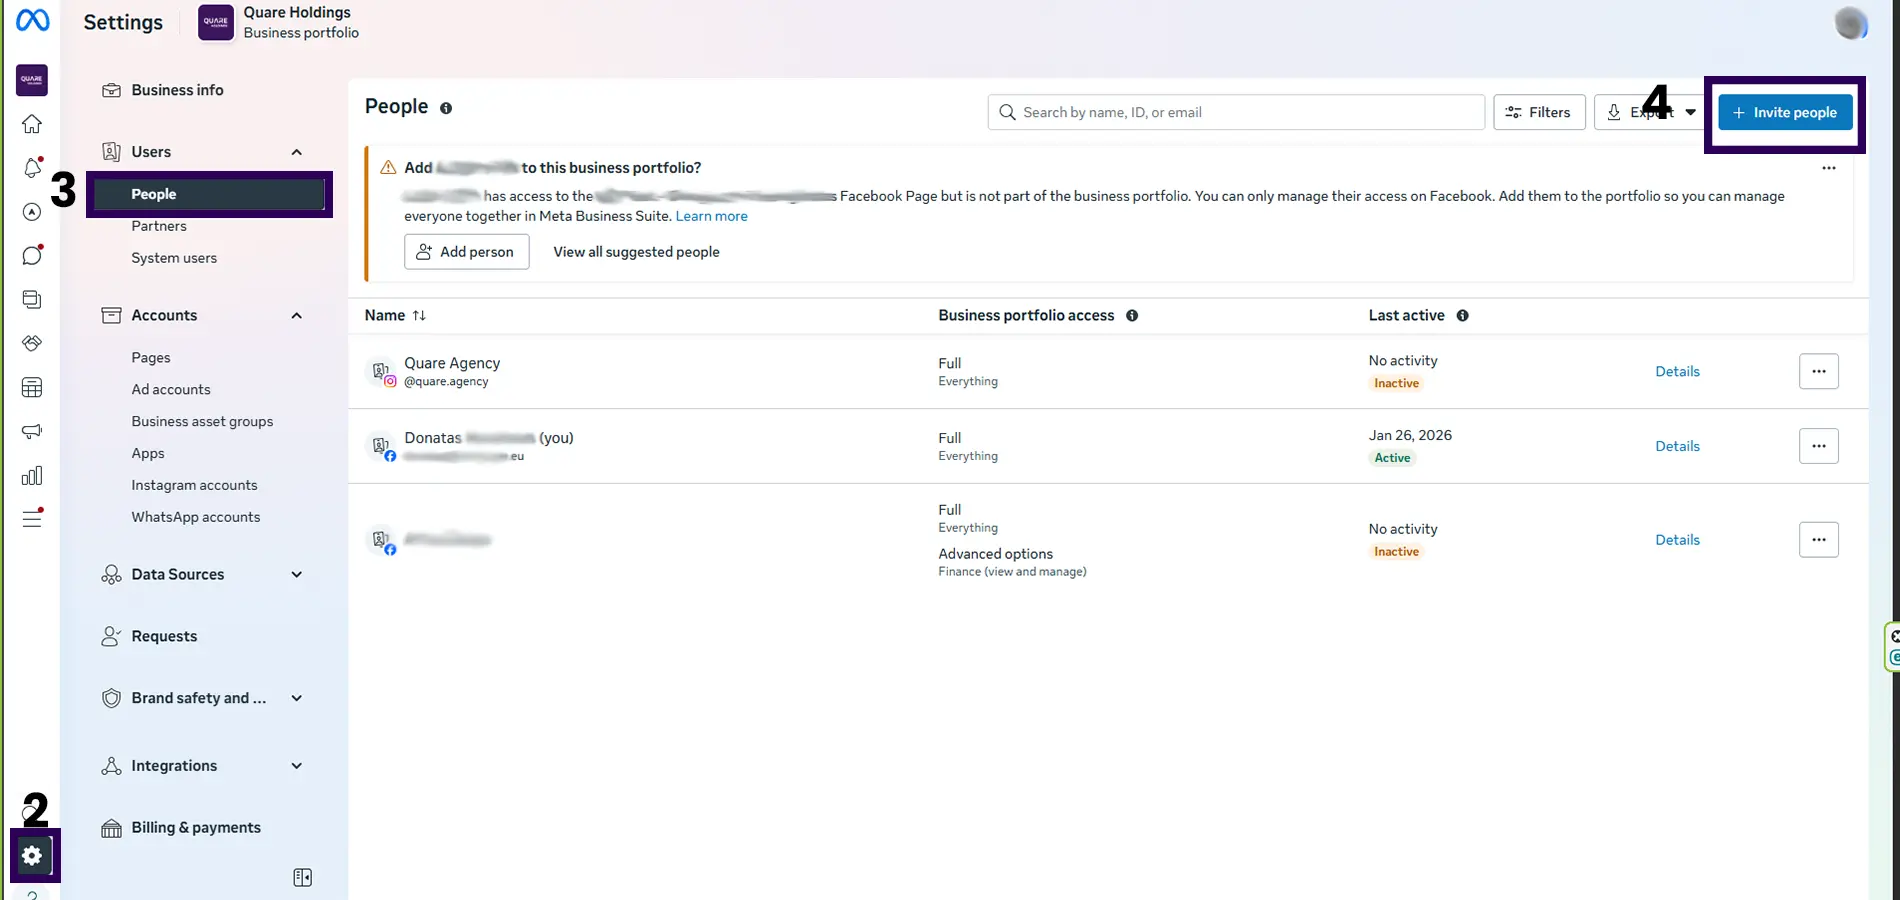Focus the search by name, ID, or email field

1236,112
